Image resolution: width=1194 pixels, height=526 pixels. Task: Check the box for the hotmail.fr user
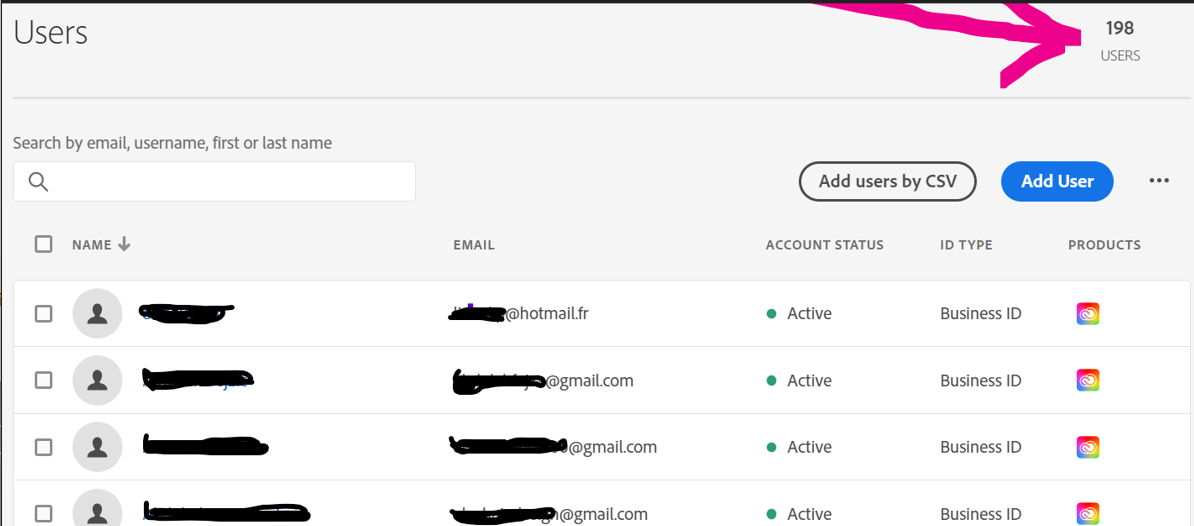(44, 314)
